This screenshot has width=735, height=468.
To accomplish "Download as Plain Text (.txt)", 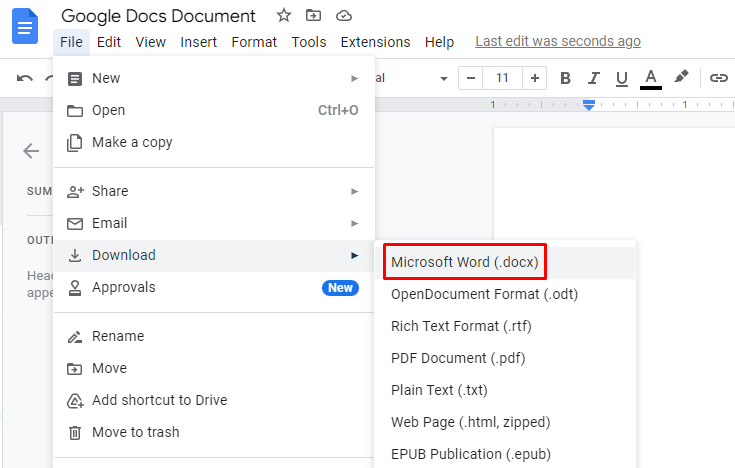I will coord(505,390).
